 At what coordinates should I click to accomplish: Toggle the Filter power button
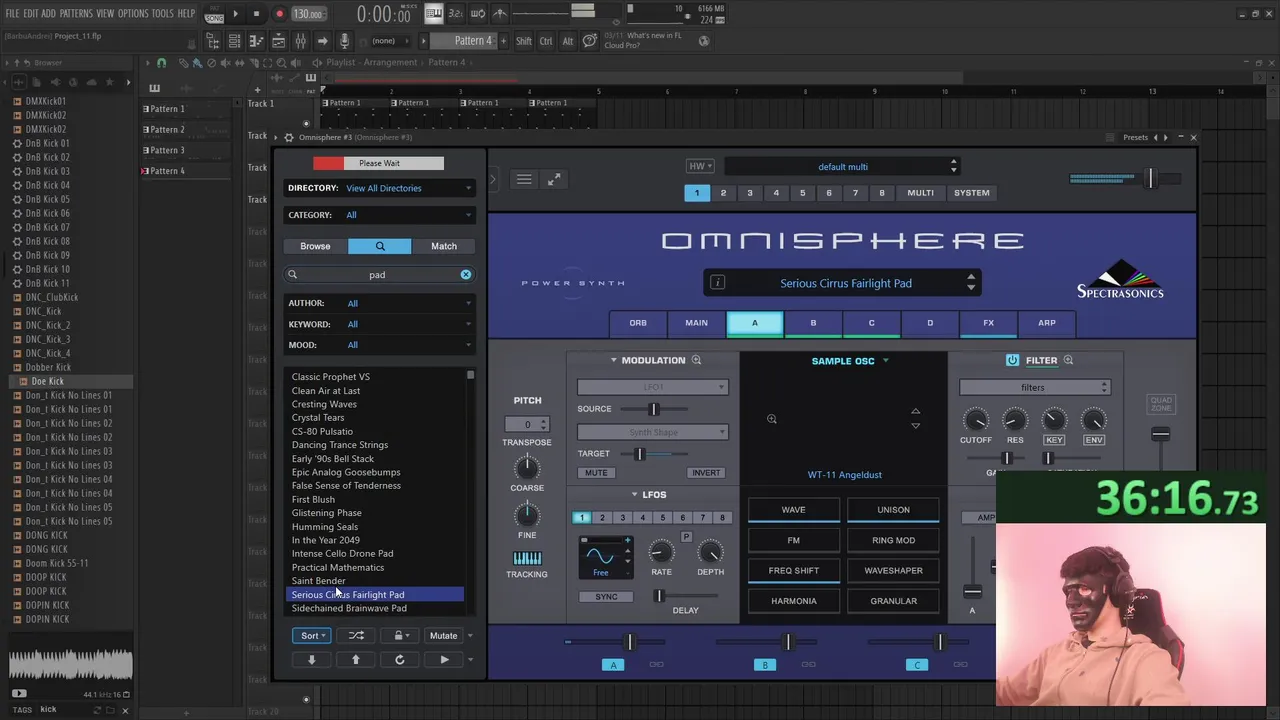(x=1012, y=360)
